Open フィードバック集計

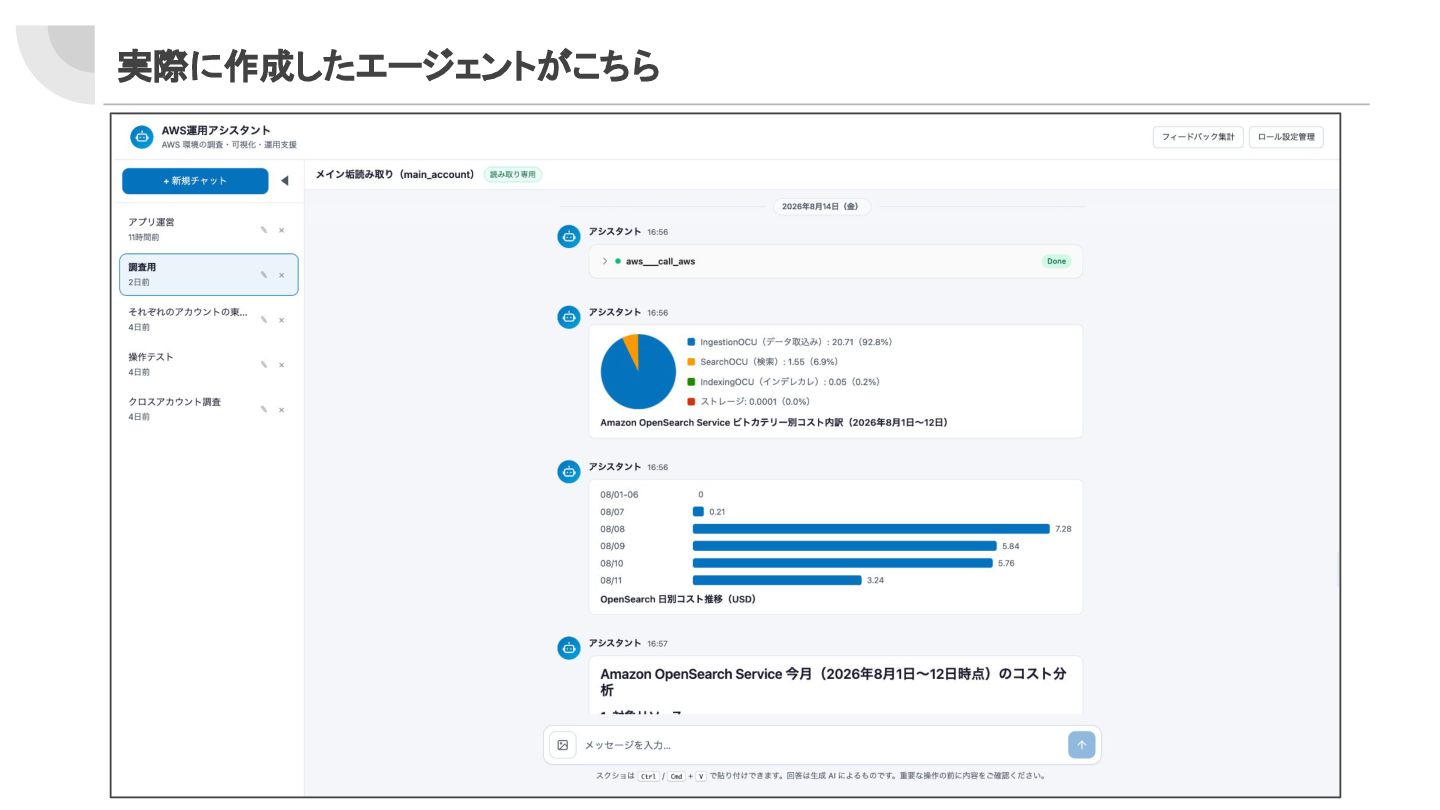tap(1198, 137)
